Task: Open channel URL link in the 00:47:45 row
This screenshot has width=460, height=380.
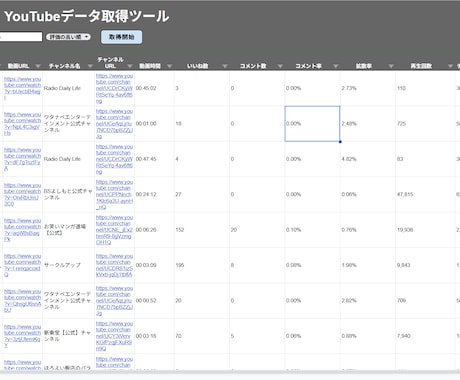Action: pos(114,159)
